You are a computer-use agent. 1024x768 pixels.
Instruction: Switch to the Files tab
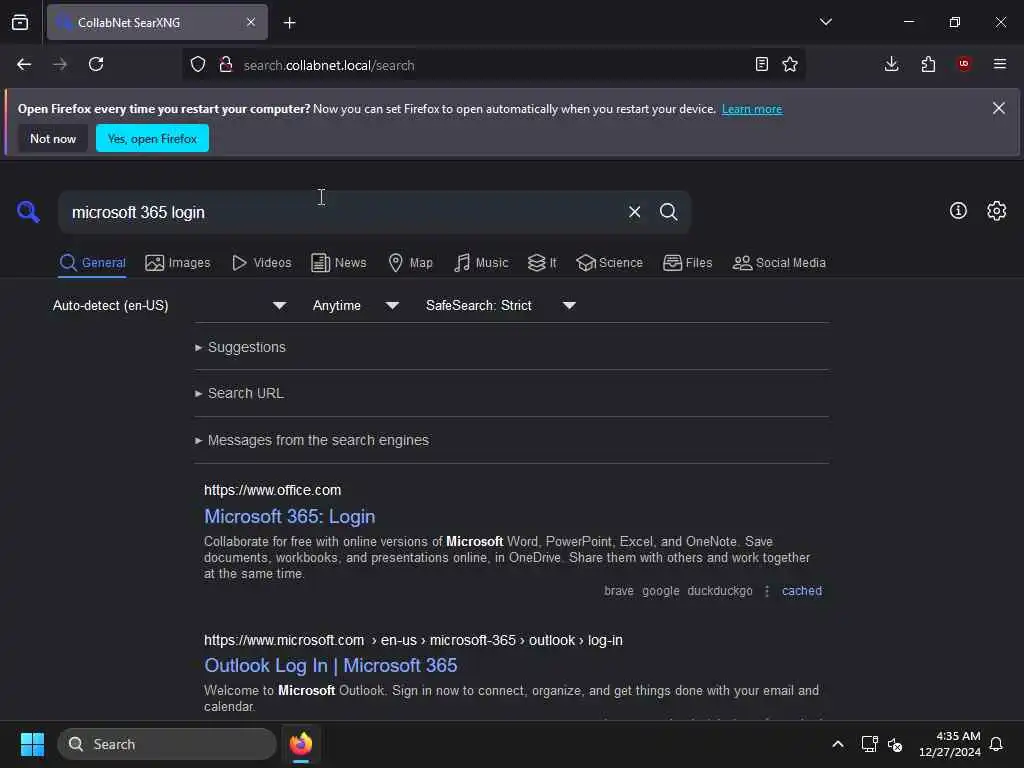pos(687,263)
